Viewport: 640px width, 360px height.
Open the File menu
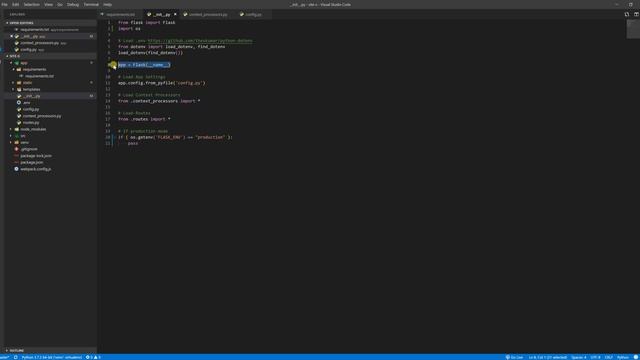(x=4, y=4)
